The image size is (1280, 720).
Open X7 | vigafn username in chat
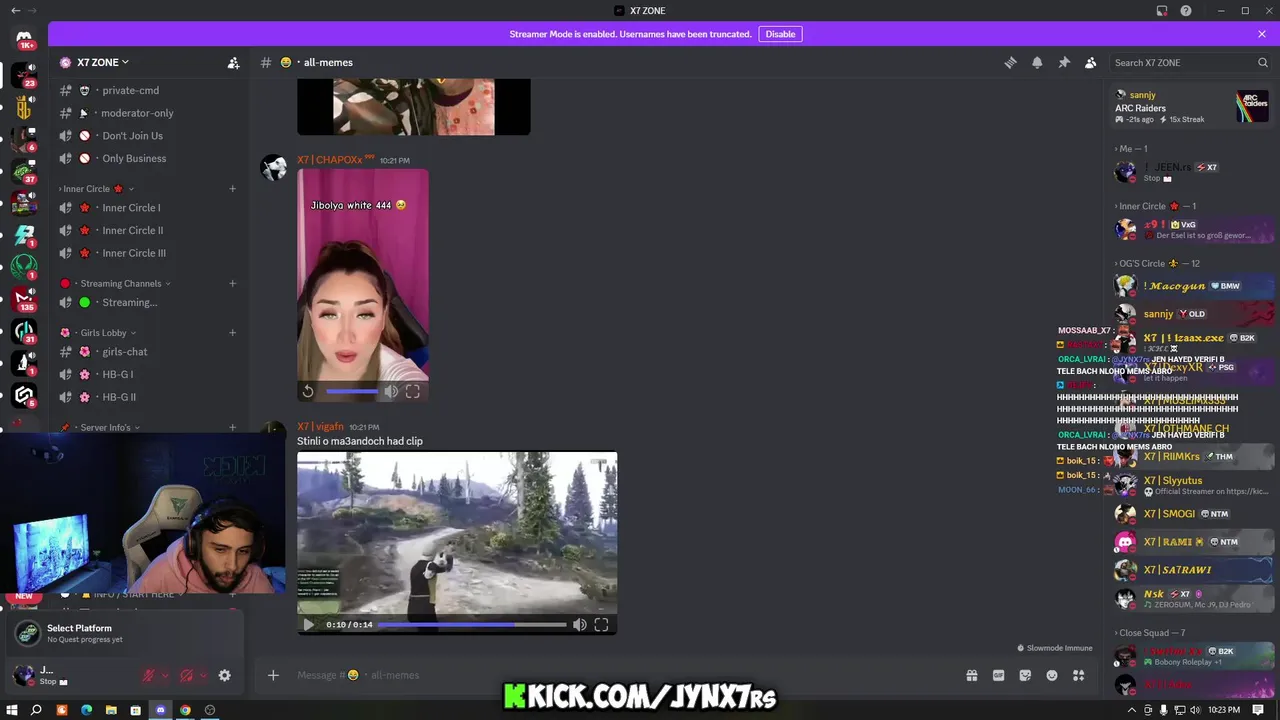[x=320, y=427]
